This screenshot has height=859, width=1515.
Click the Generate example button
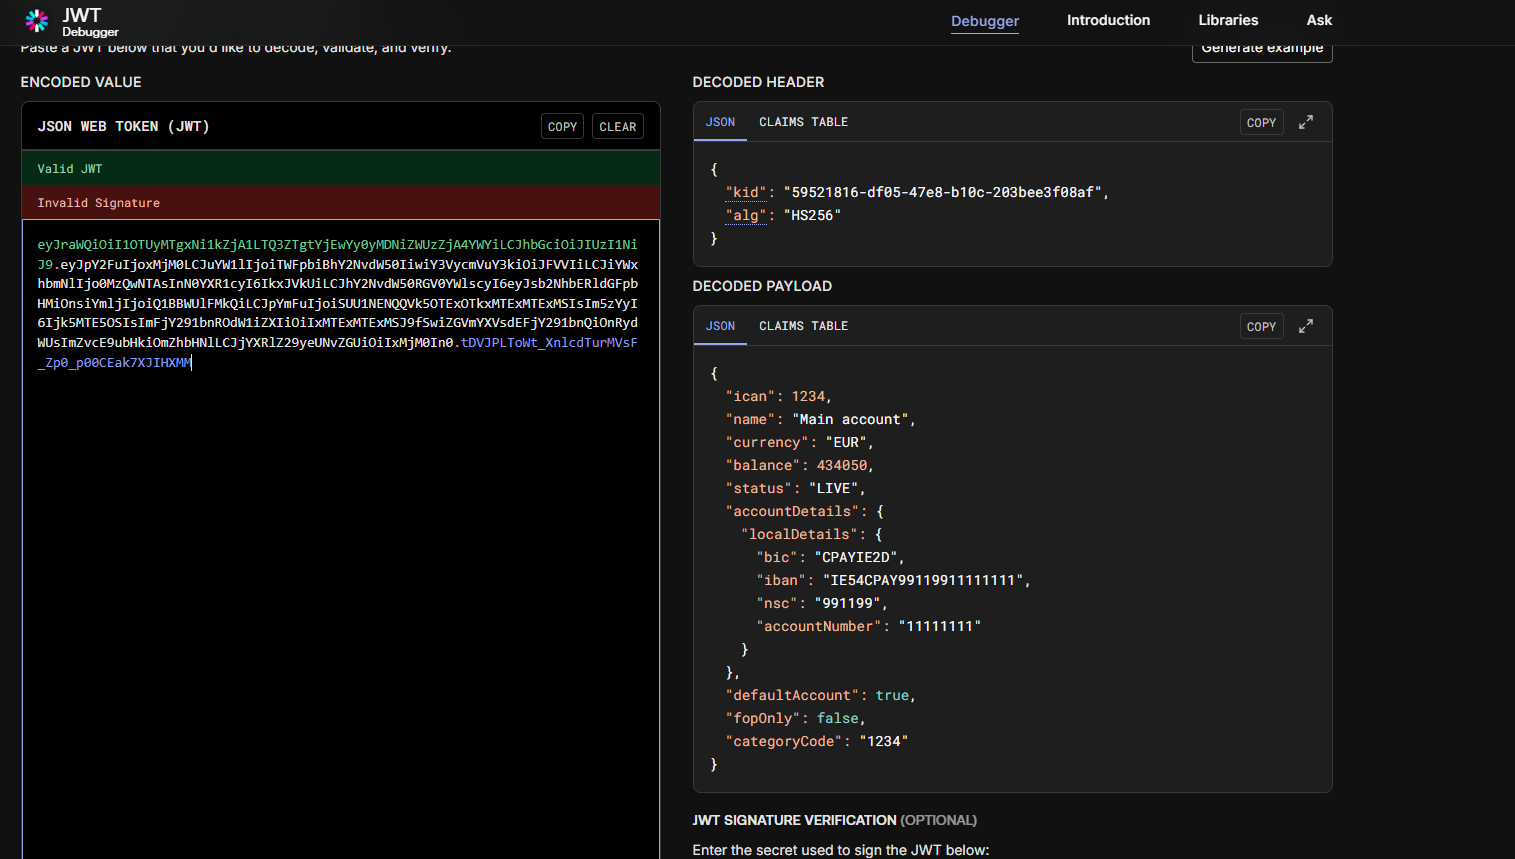pos(1262,50)
